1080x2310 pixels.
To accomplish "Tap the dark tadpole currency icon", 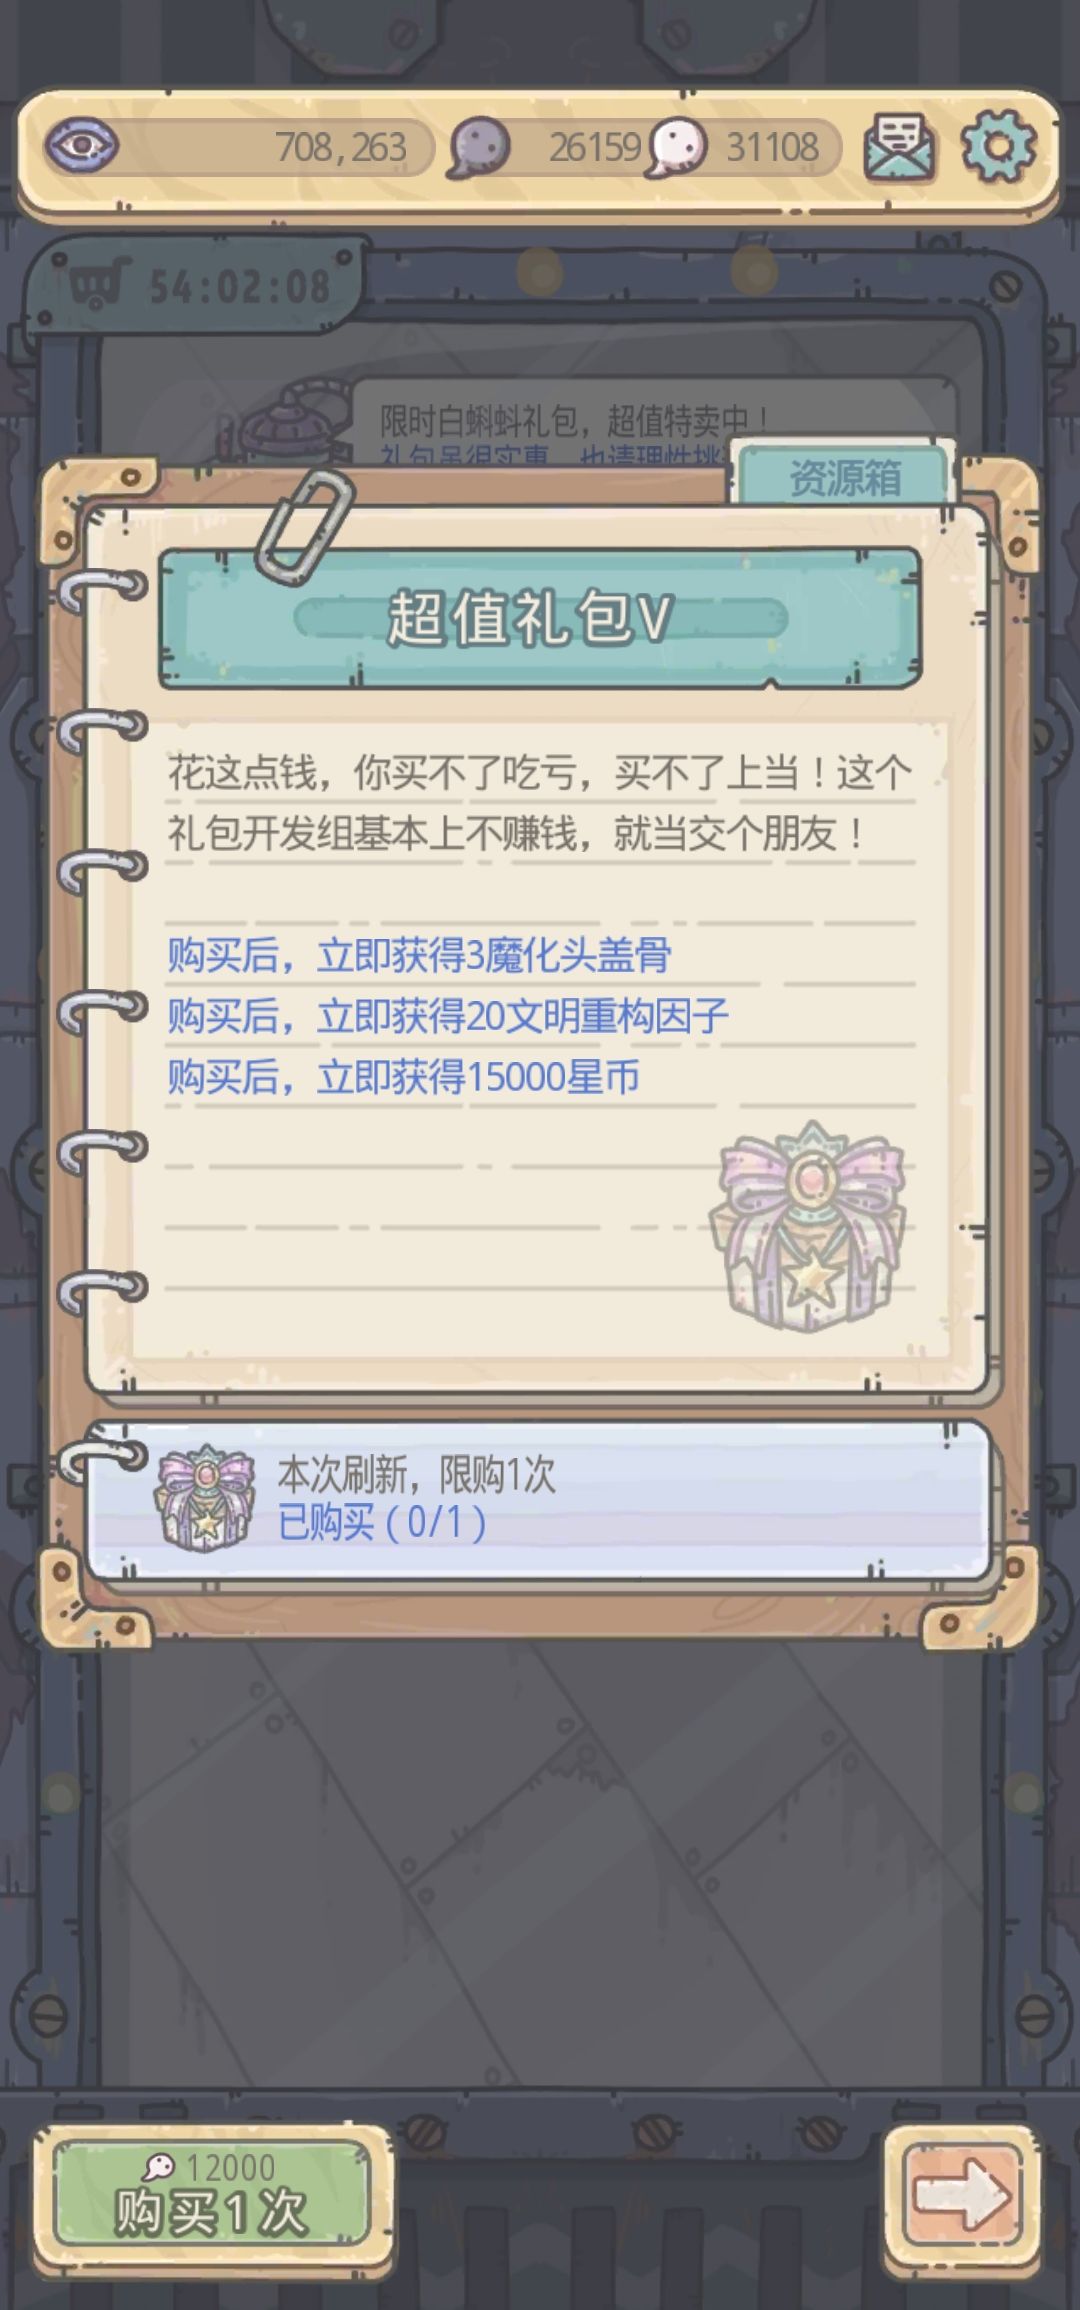I will (x=478, y=148).
